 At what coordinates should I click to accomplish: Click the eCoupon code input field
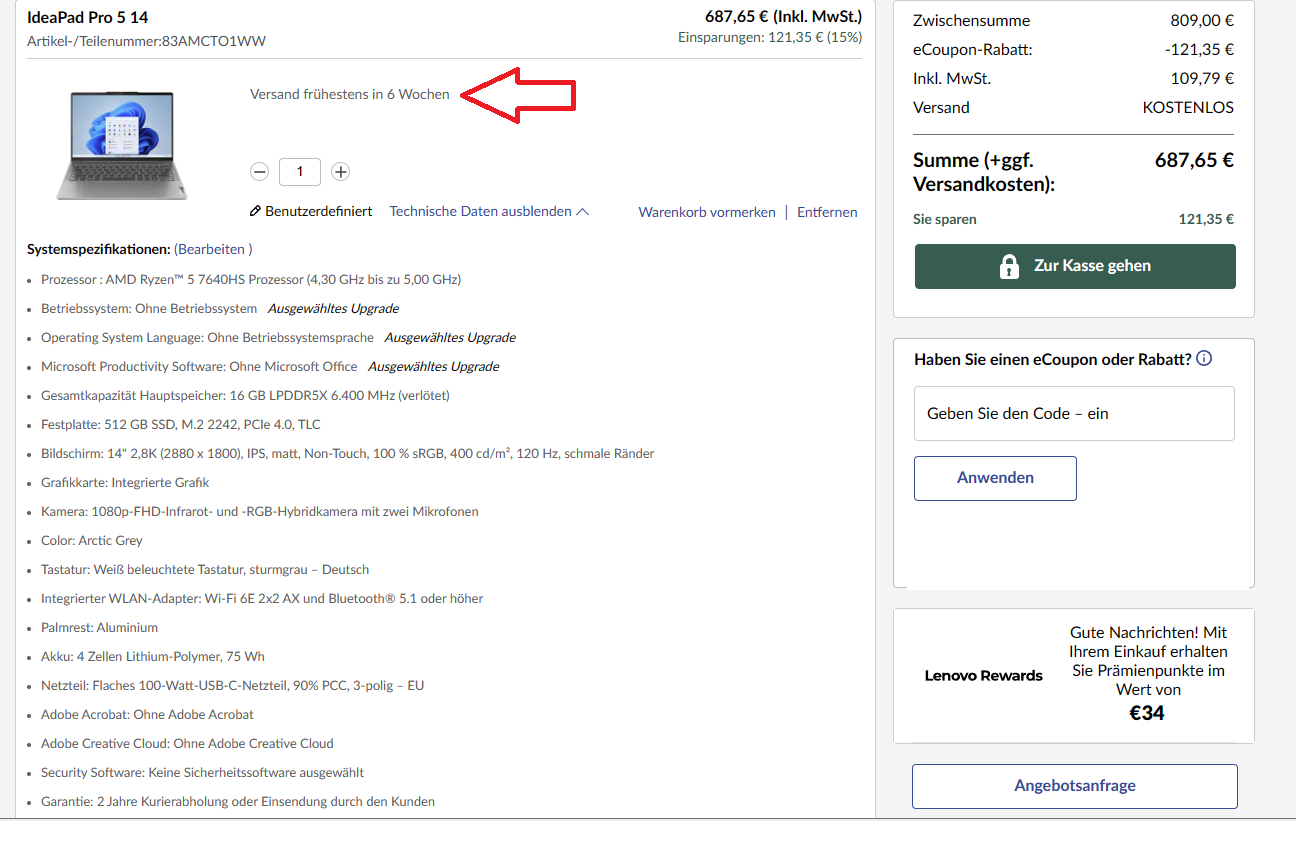pyautogui.click(x=1074, y=413)
